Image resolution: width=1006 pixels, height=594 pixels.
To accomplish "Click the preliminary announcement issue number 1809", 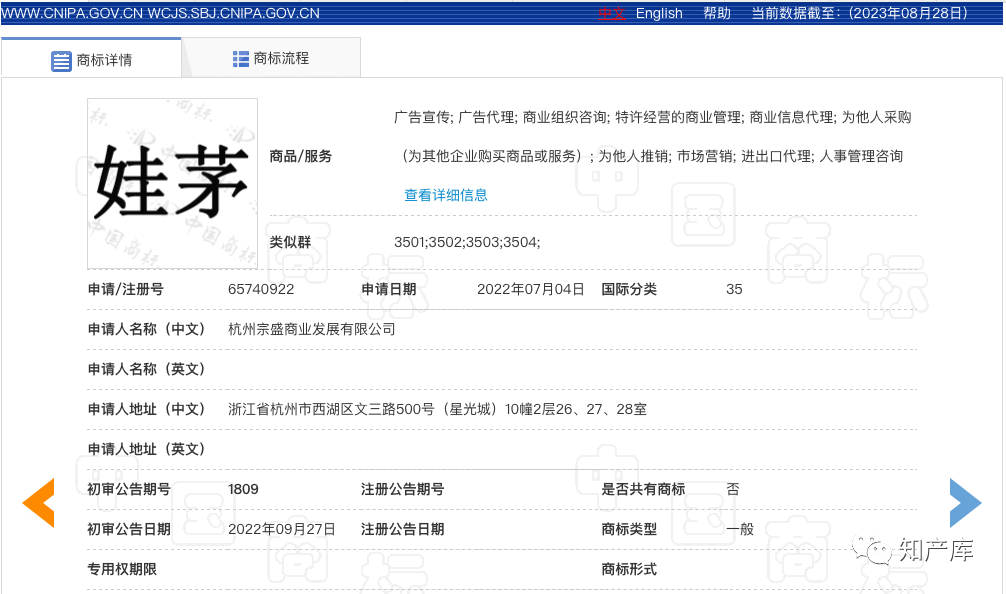I will click(243, 489).
